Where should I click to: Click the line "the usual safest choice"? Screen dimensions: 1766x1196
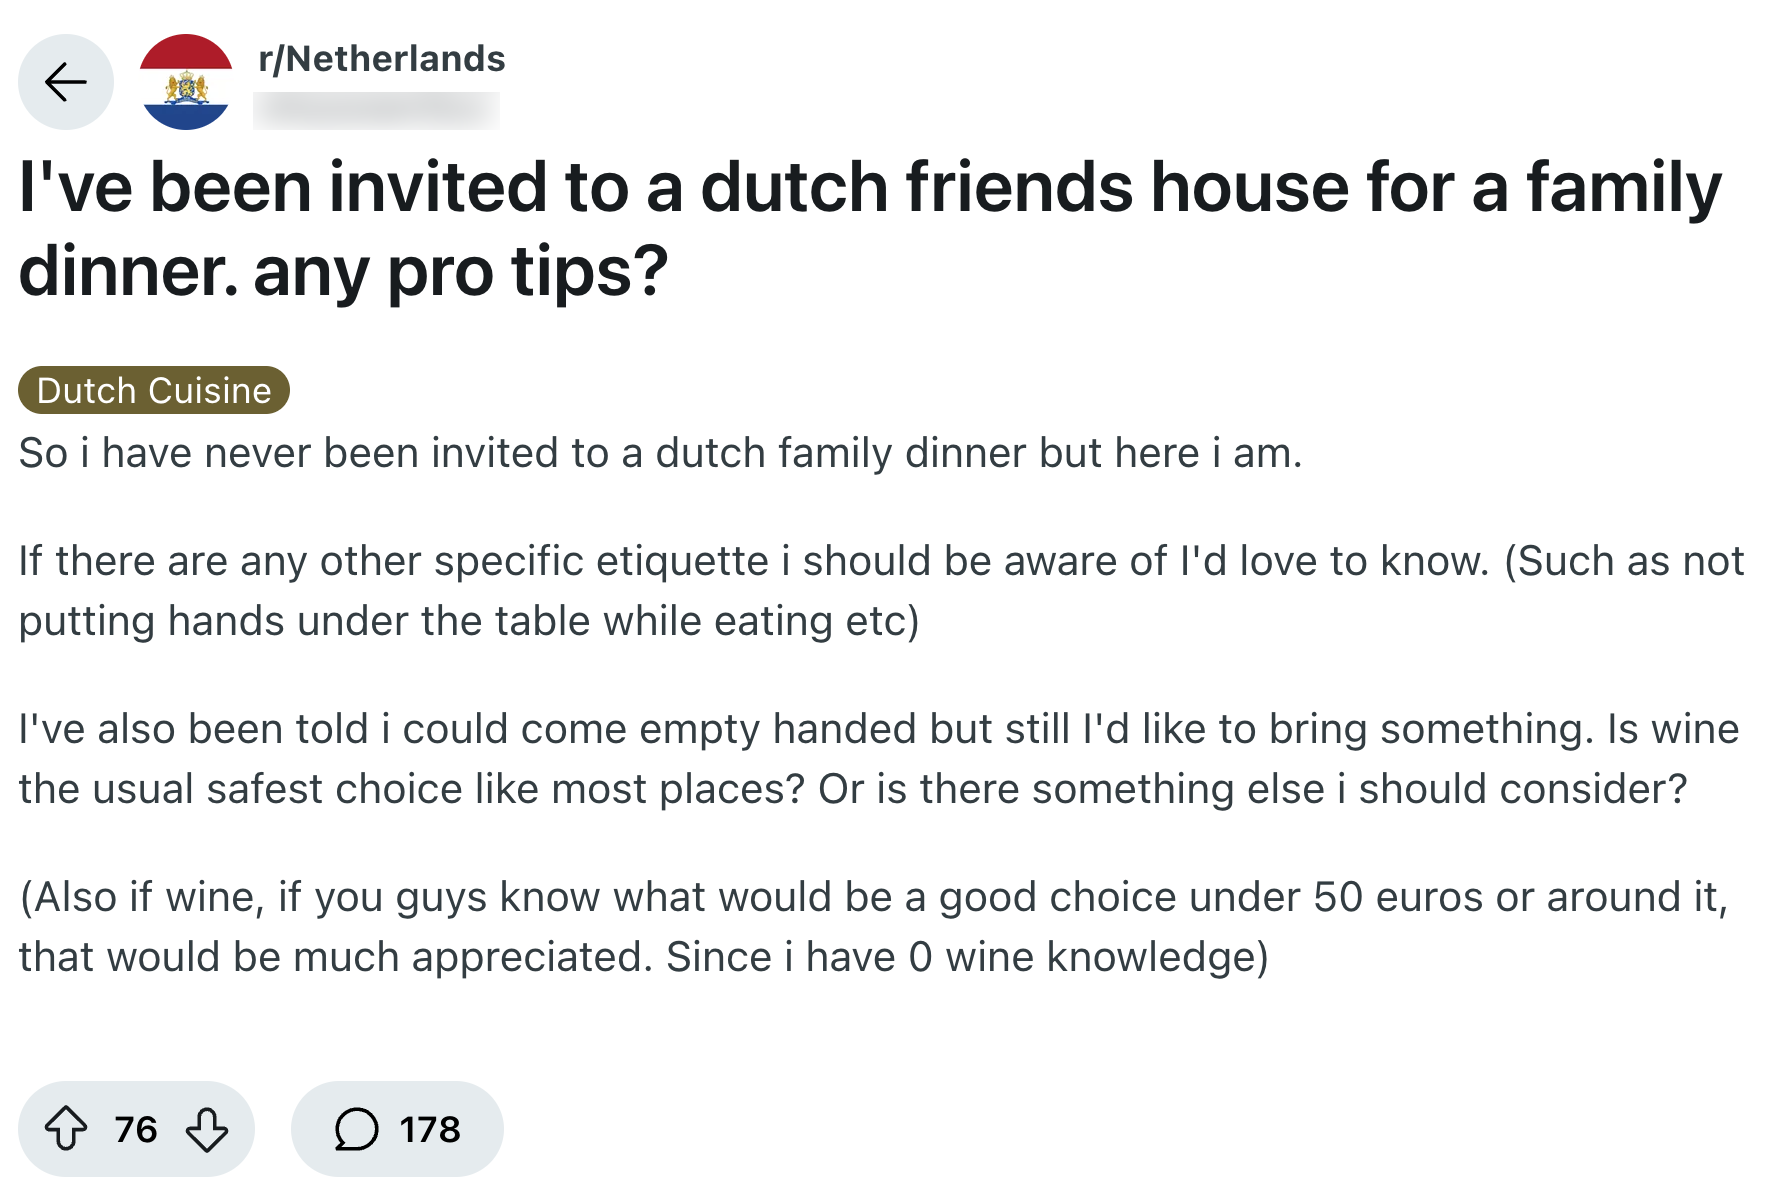point(852,789)
